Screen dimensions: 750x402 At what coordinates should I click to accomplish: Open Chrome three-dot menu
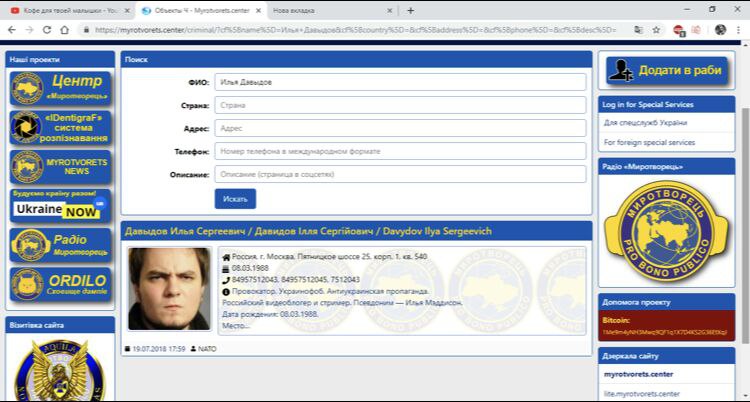739,30
